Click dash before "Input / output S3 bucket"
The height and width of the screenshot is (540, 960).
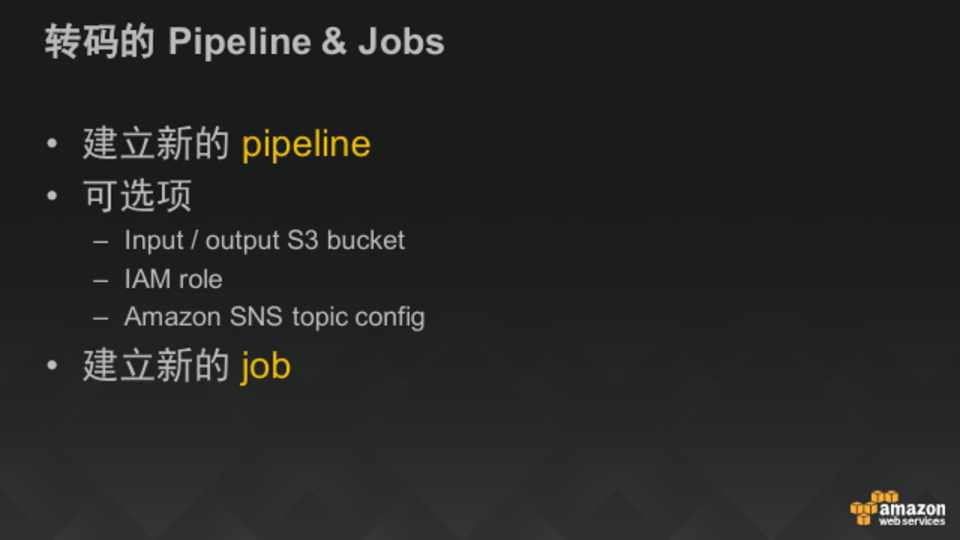click(x=100, y=242)
